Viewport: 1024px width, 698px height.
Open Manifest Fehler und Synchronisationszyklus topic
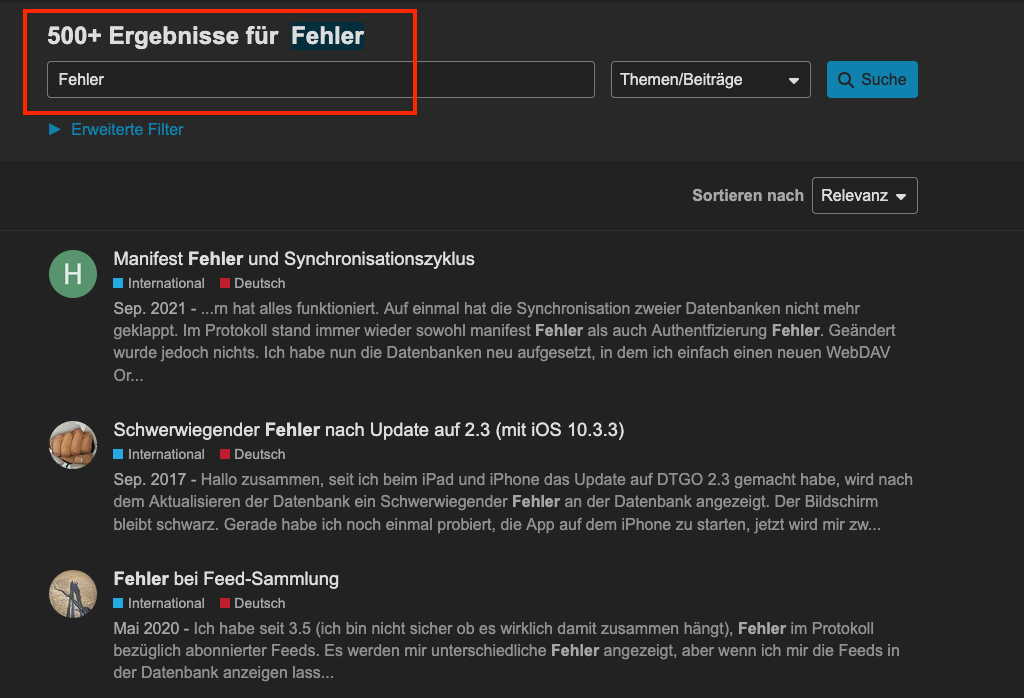pos(294,259)
